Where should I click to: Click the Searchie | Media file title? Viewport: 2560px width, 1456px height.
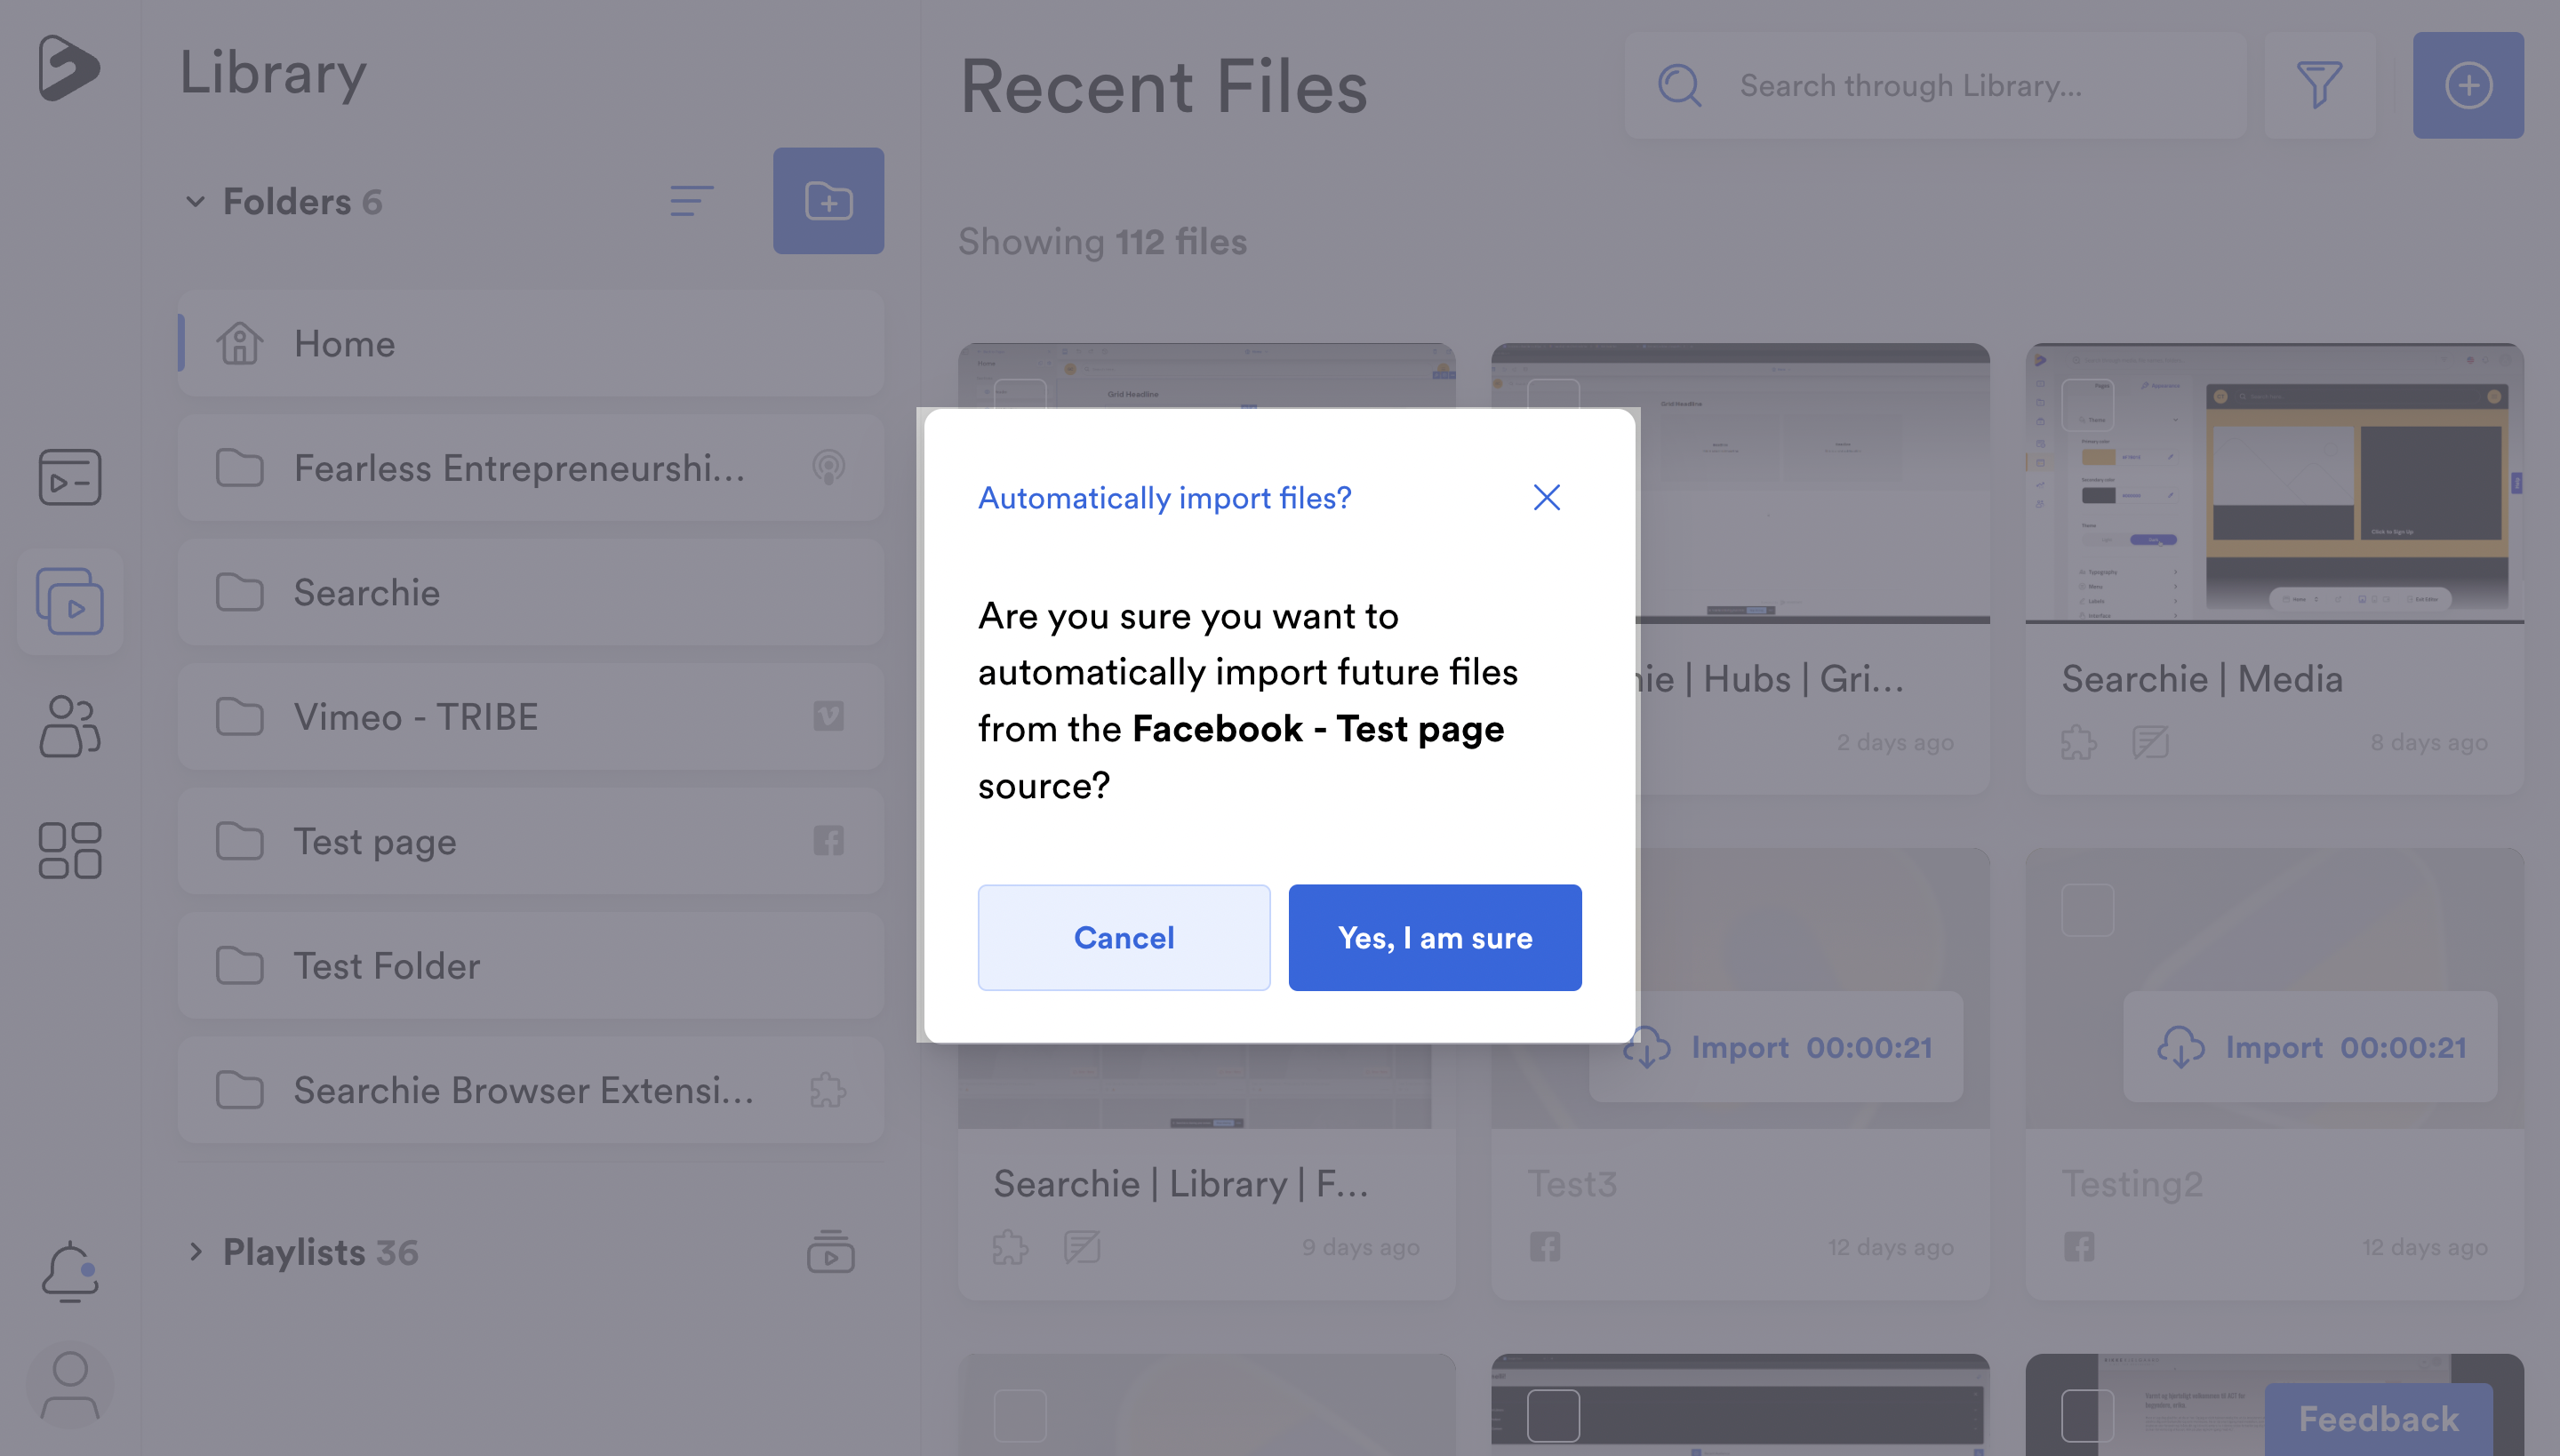(x=2202, y=679)
